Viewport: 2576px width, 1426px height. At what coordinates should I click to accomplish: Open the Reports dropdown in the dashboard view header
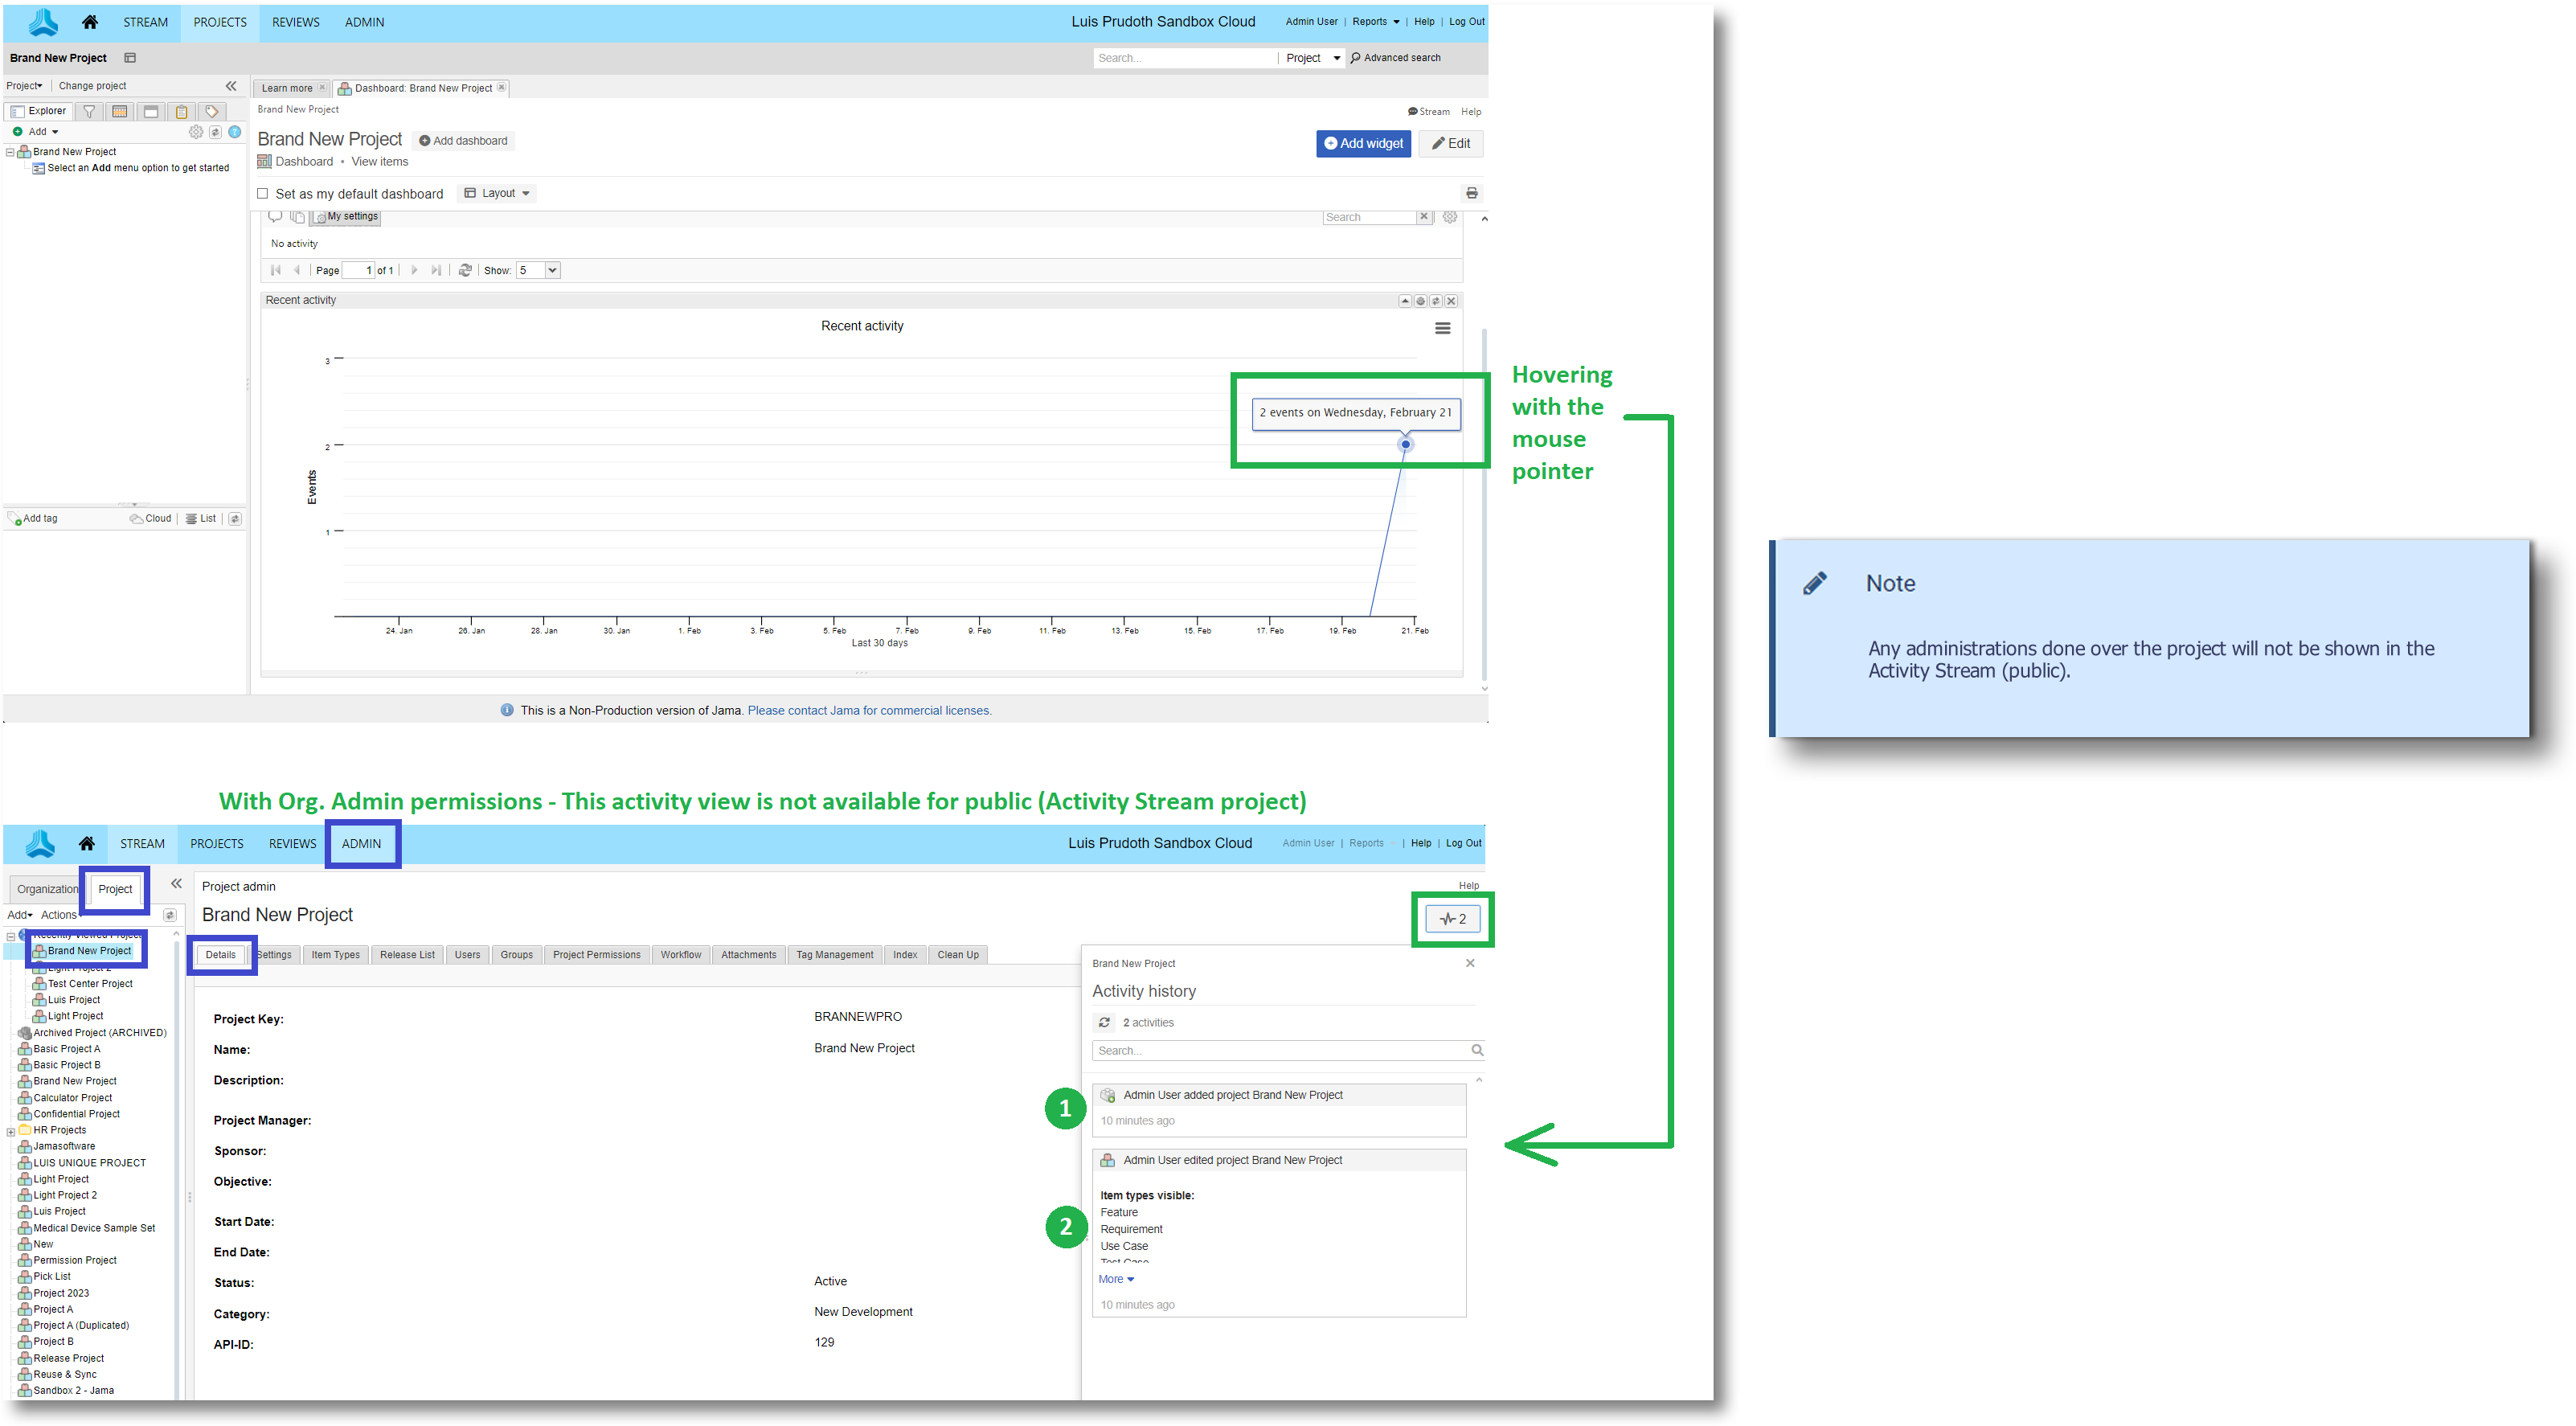click(1376, 22)
